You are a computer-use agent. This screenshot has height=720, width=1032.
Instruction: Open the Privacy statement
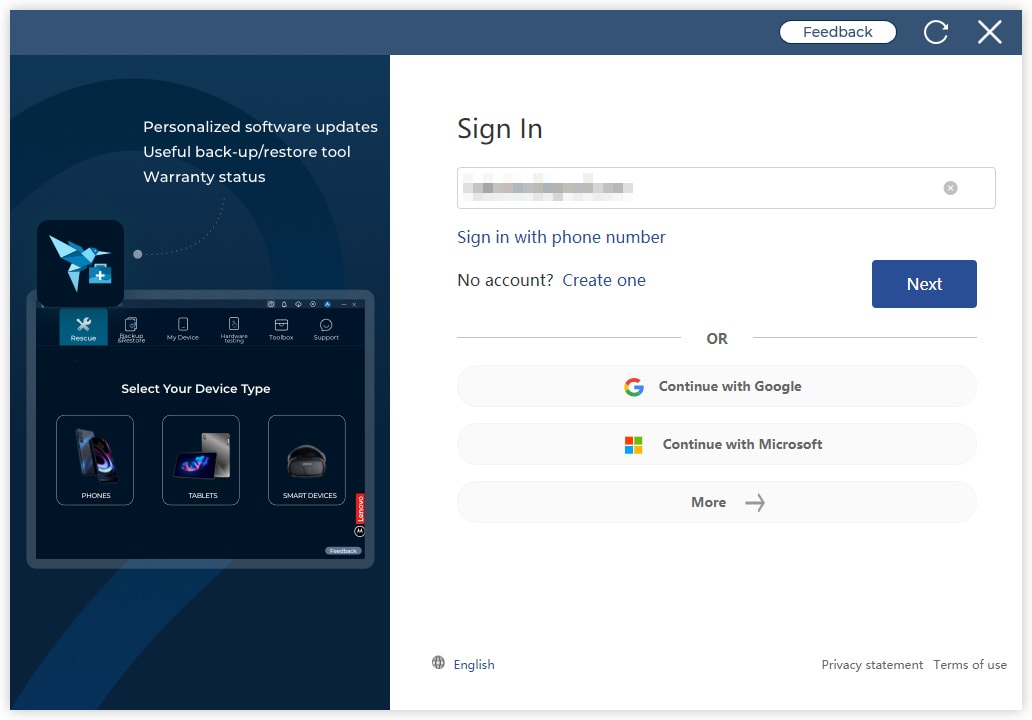pos(872,665)
